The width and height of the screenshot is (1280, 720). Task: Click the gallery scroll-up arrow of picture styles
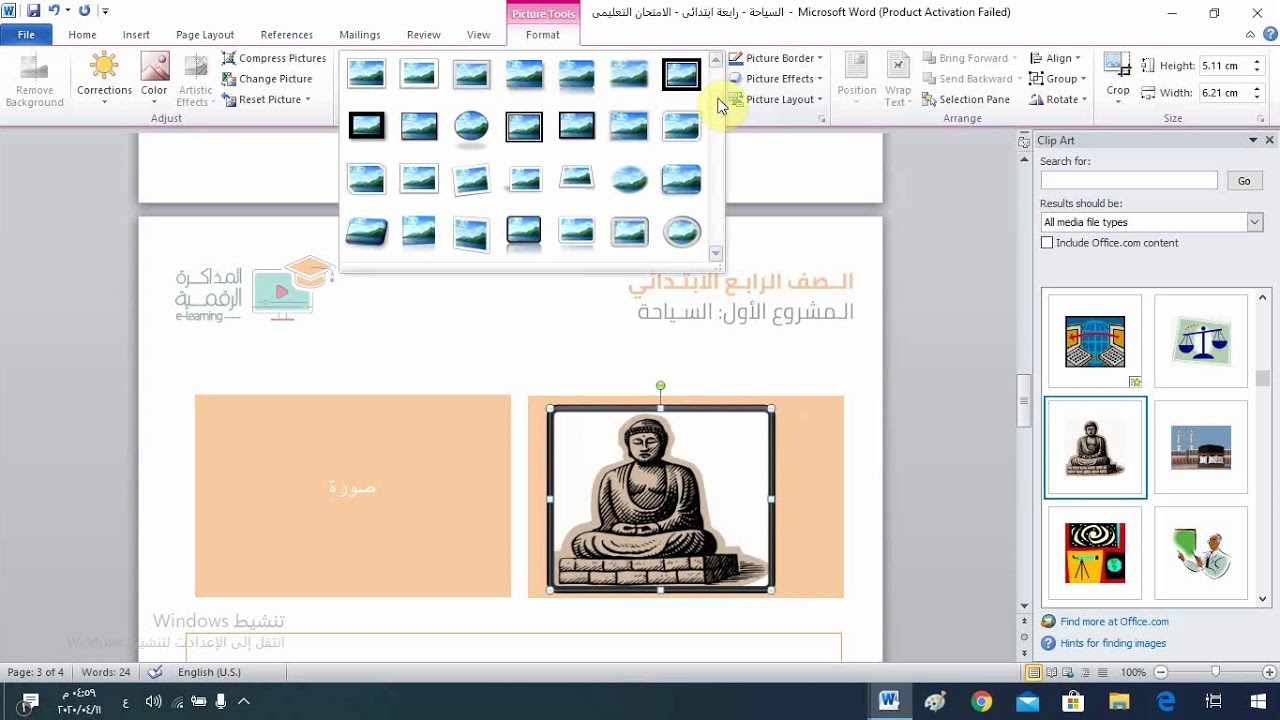click(716, 60)
